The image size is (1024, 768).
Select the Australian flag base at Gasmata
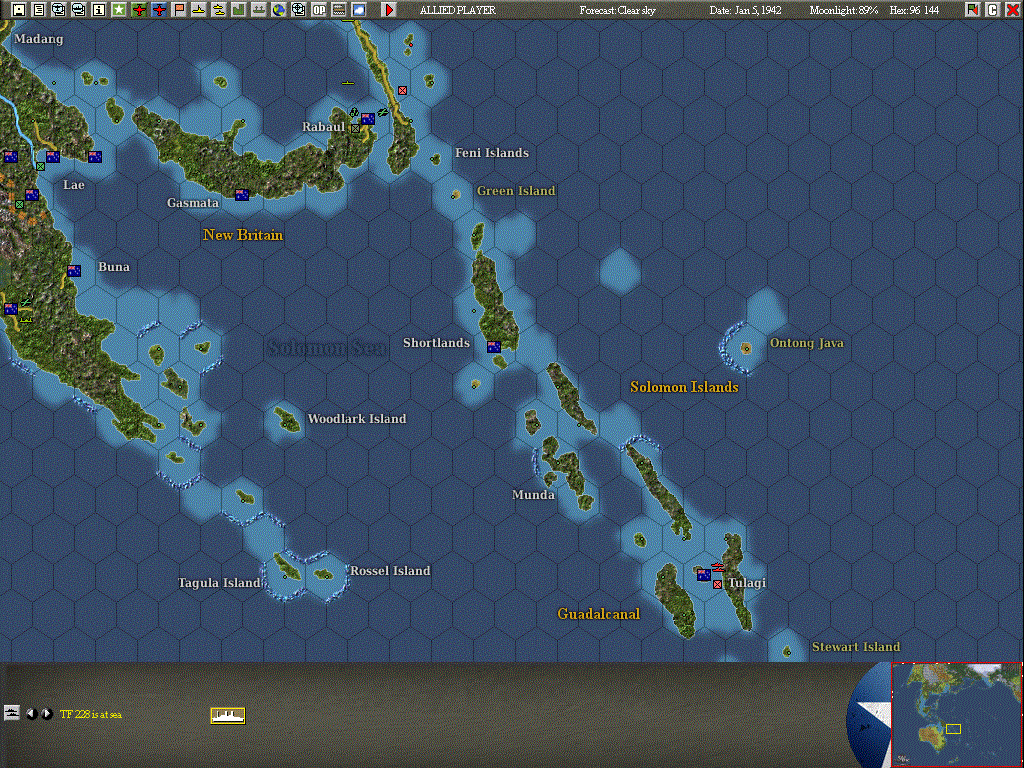coord(242,195)
